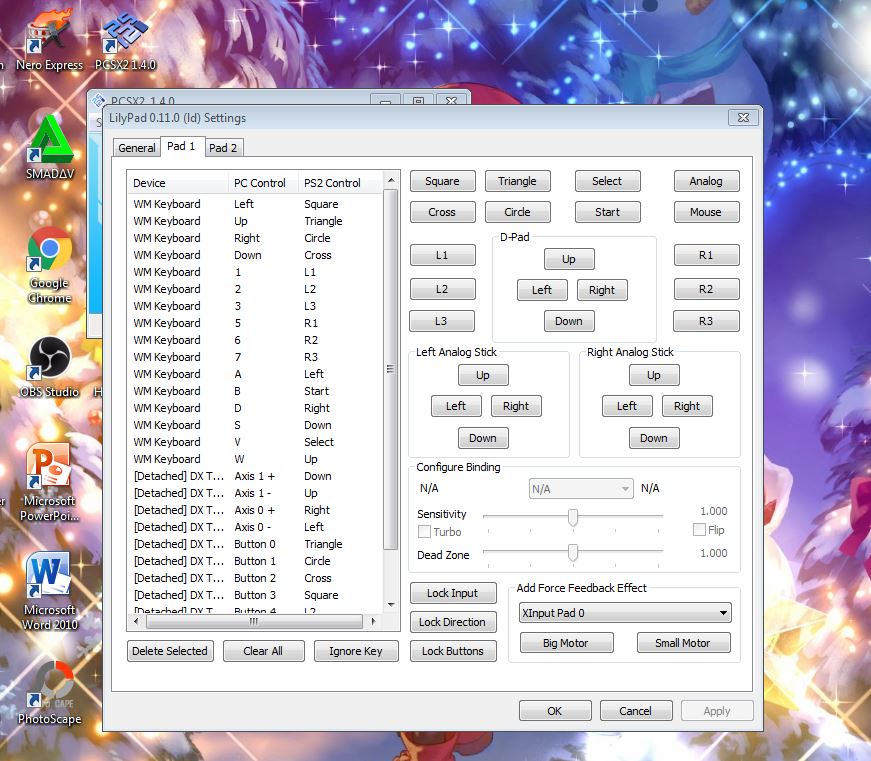Switch to the Pad 2 tab
Screen dimensions: 871x761
click(x=222, y=147)
